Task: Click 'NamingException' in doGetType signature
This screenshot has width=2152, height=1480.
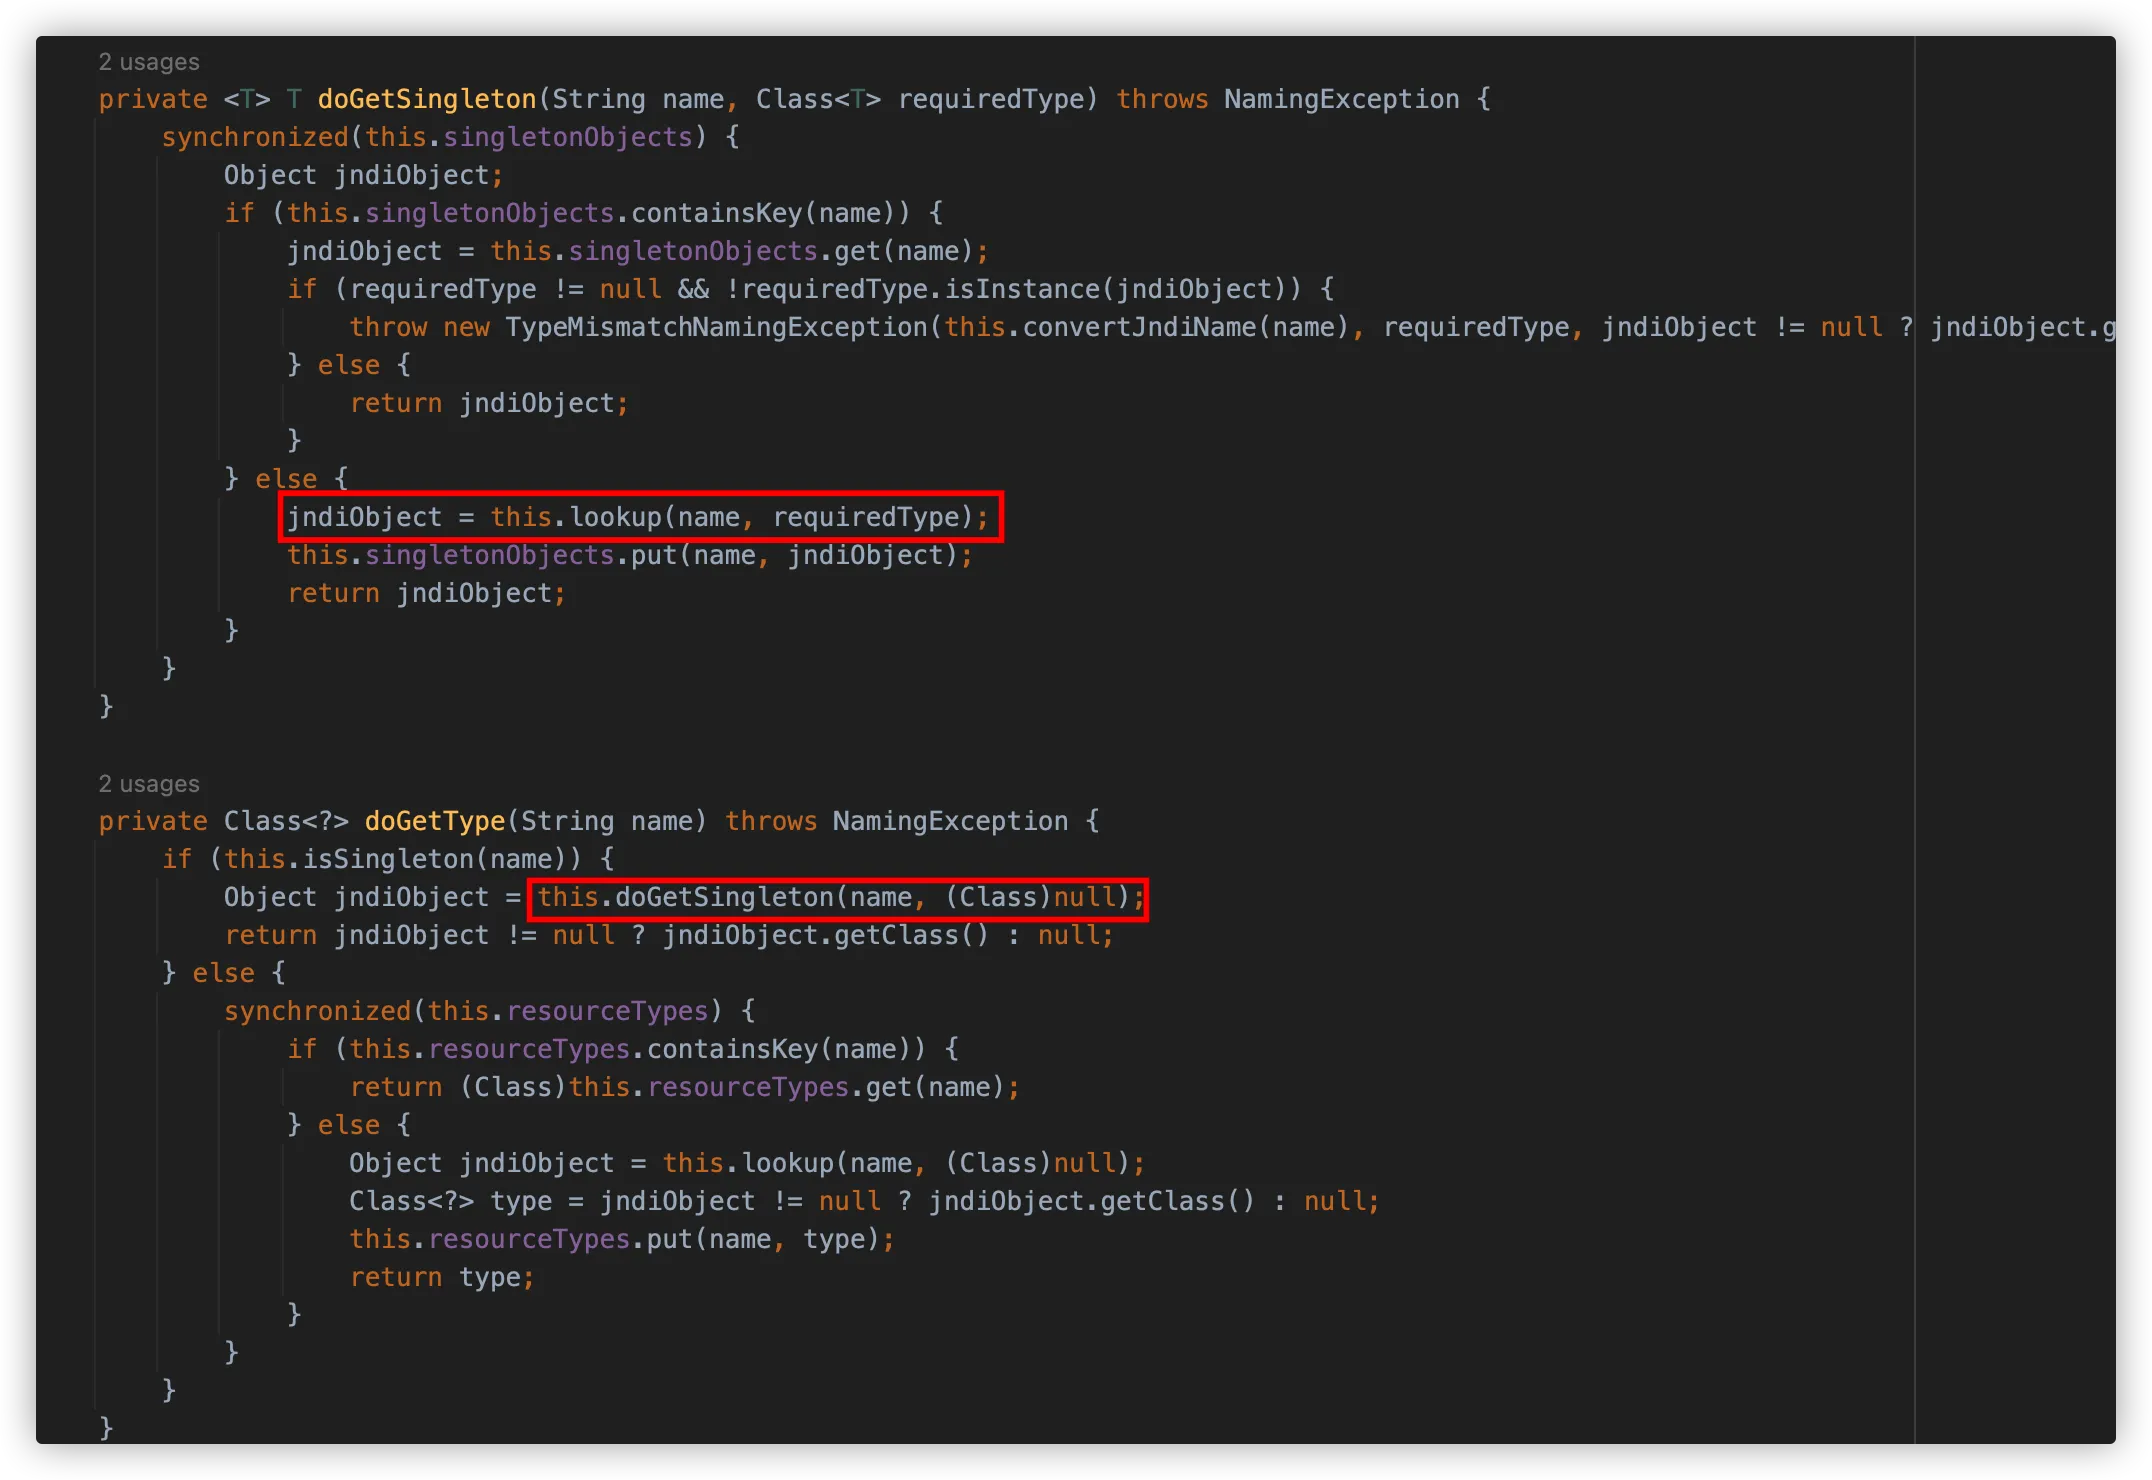Action: (951, 821)
